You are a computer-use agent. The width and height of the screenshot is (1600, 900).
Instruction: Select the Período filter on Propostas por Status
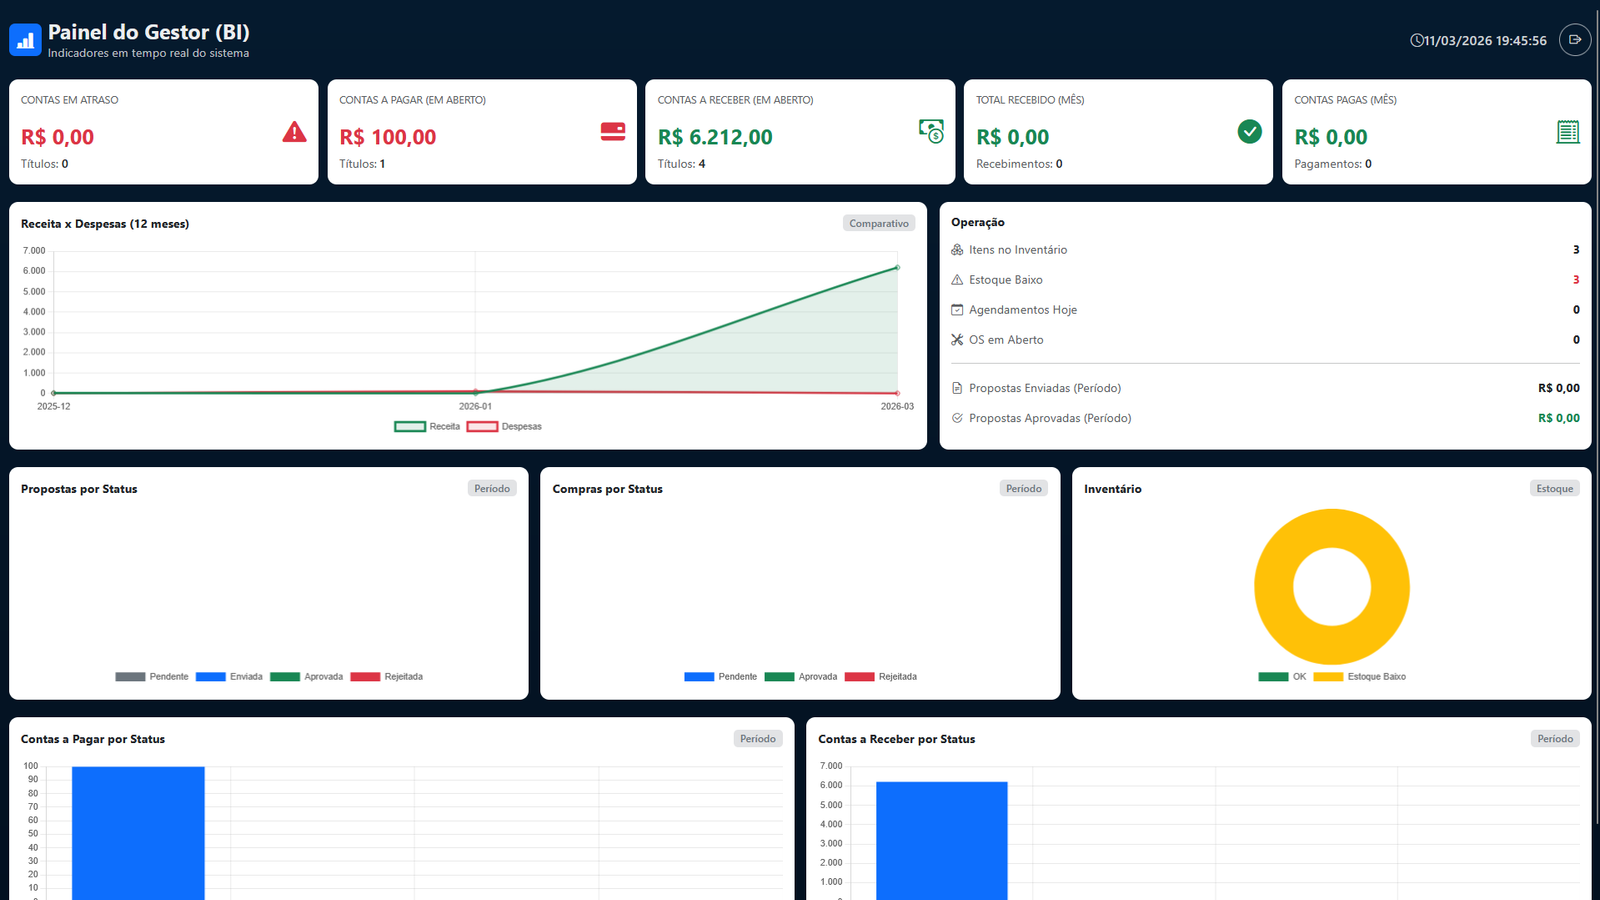(x=492, y=488)
